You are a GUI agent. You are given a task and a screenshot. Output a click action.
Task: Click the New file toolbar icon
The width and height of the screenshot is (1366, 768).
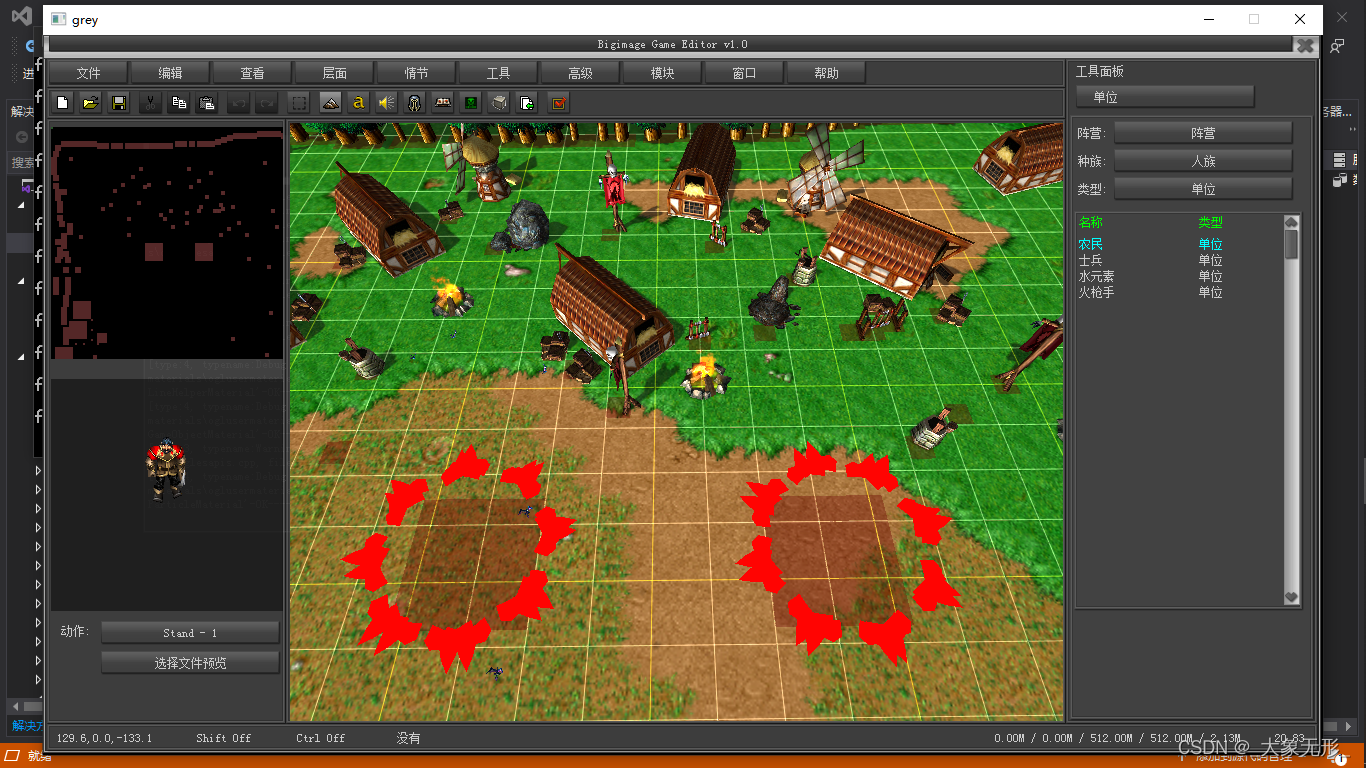pyautogui.click(x=62, y=102)
